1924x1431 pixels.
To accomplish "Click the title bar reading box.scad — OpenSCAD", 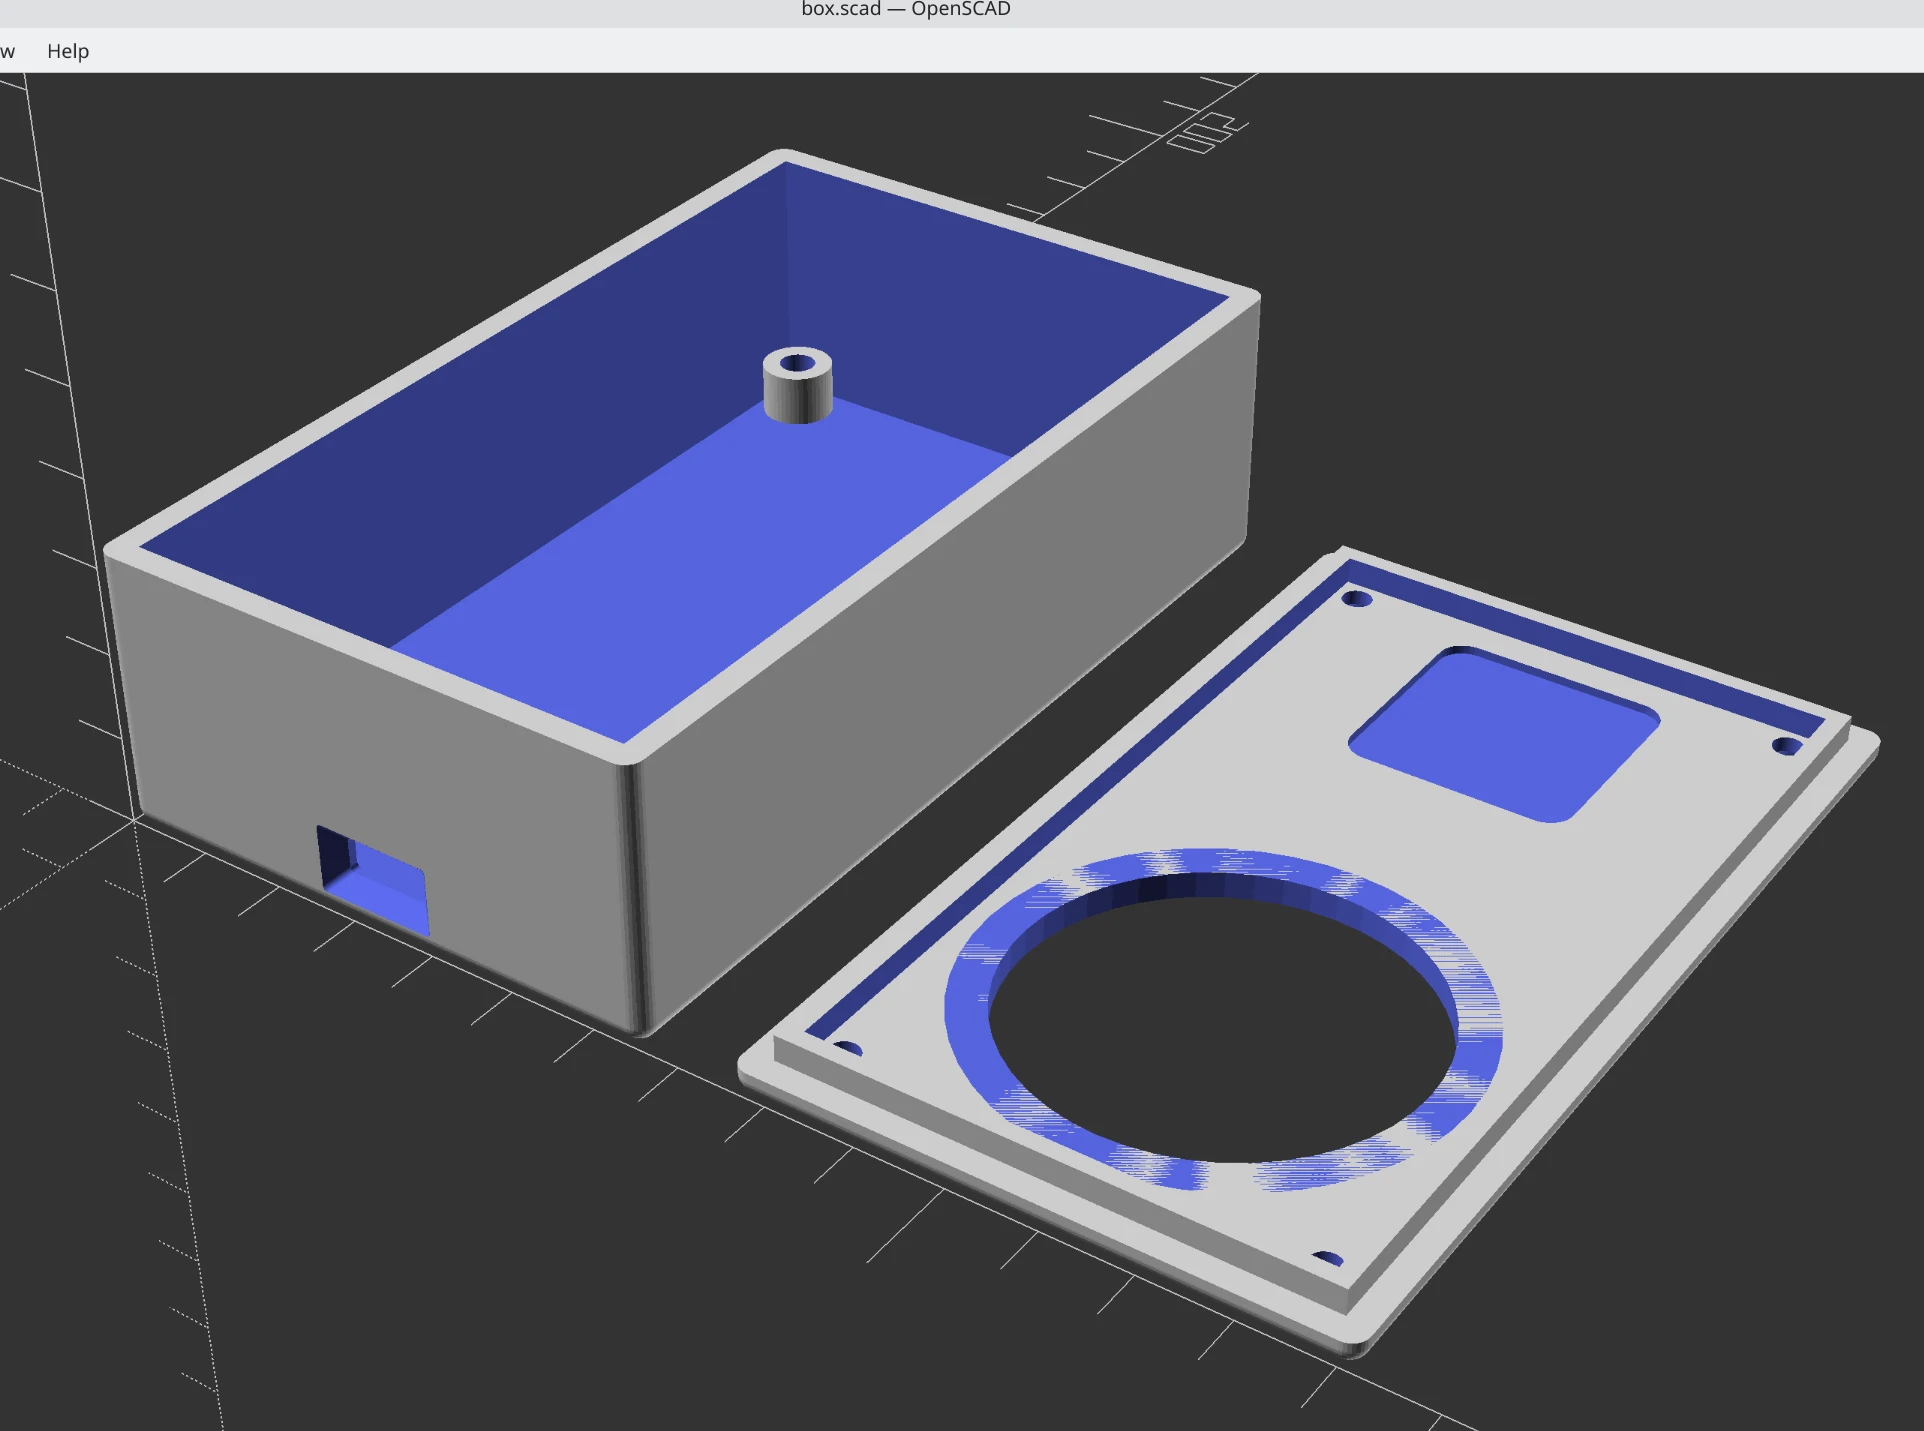I will pyautogui.click(x=905, y=9).
